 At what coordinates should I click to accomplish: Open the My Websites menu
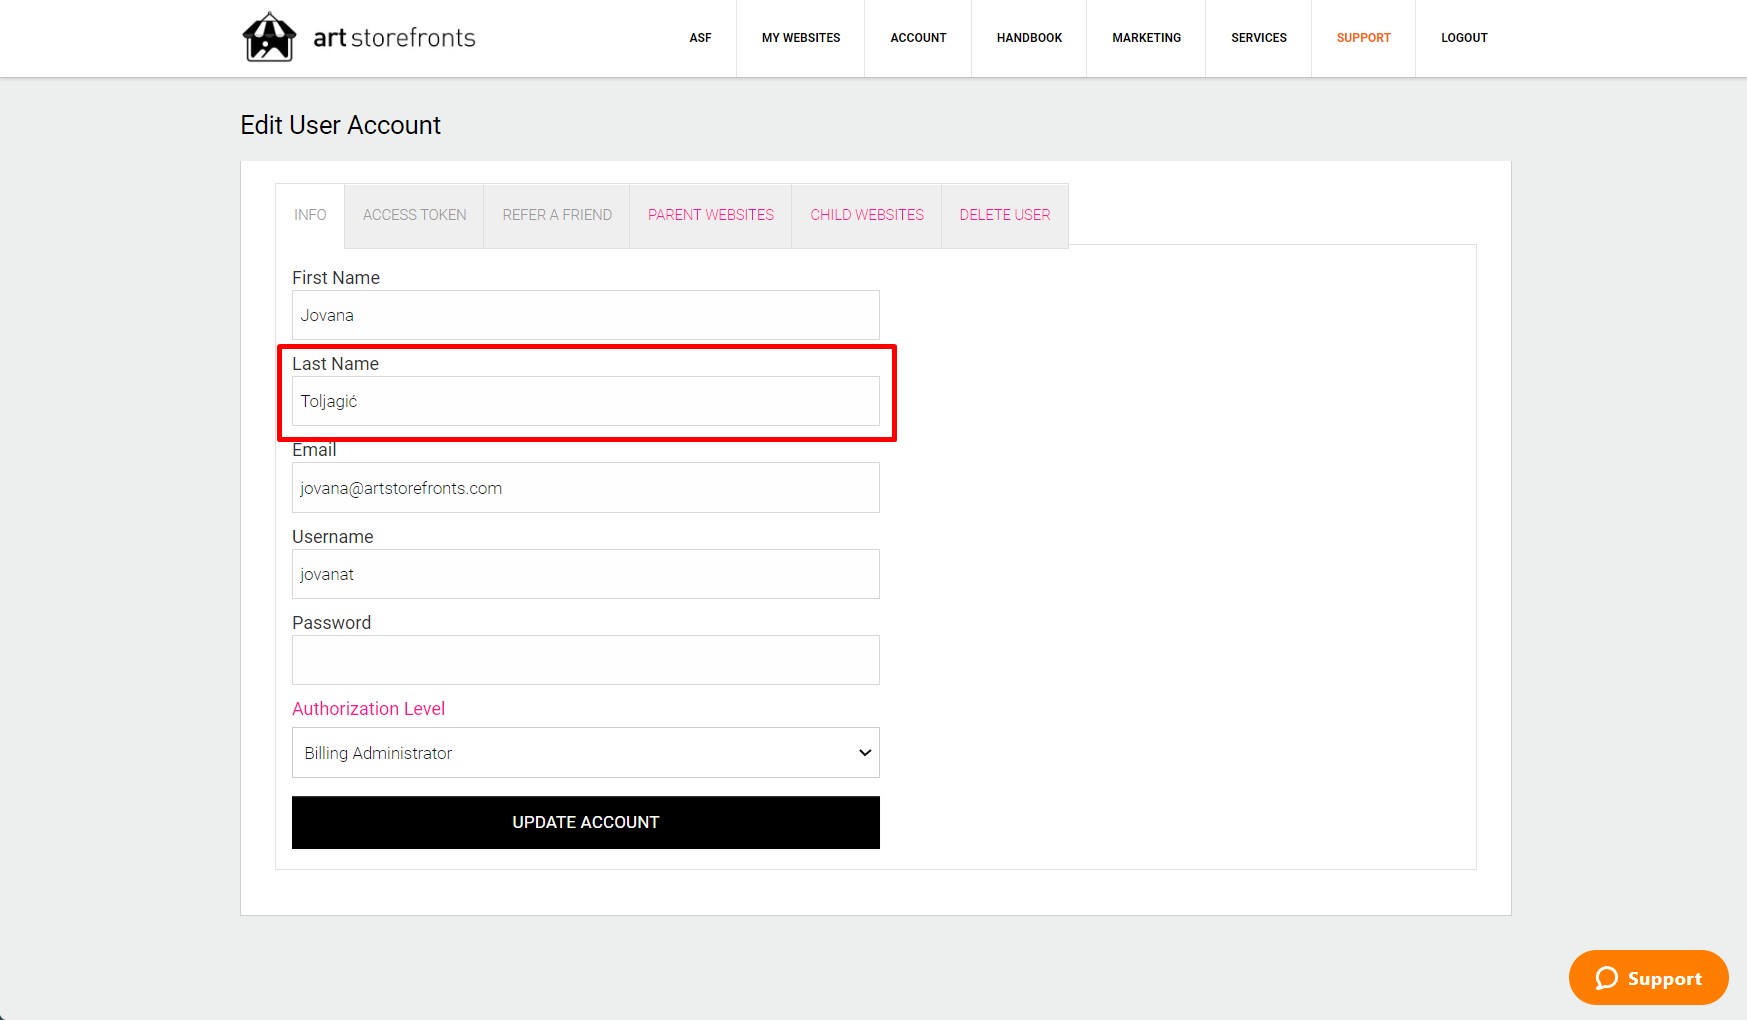pyautogui.click(x=800, y=38)
